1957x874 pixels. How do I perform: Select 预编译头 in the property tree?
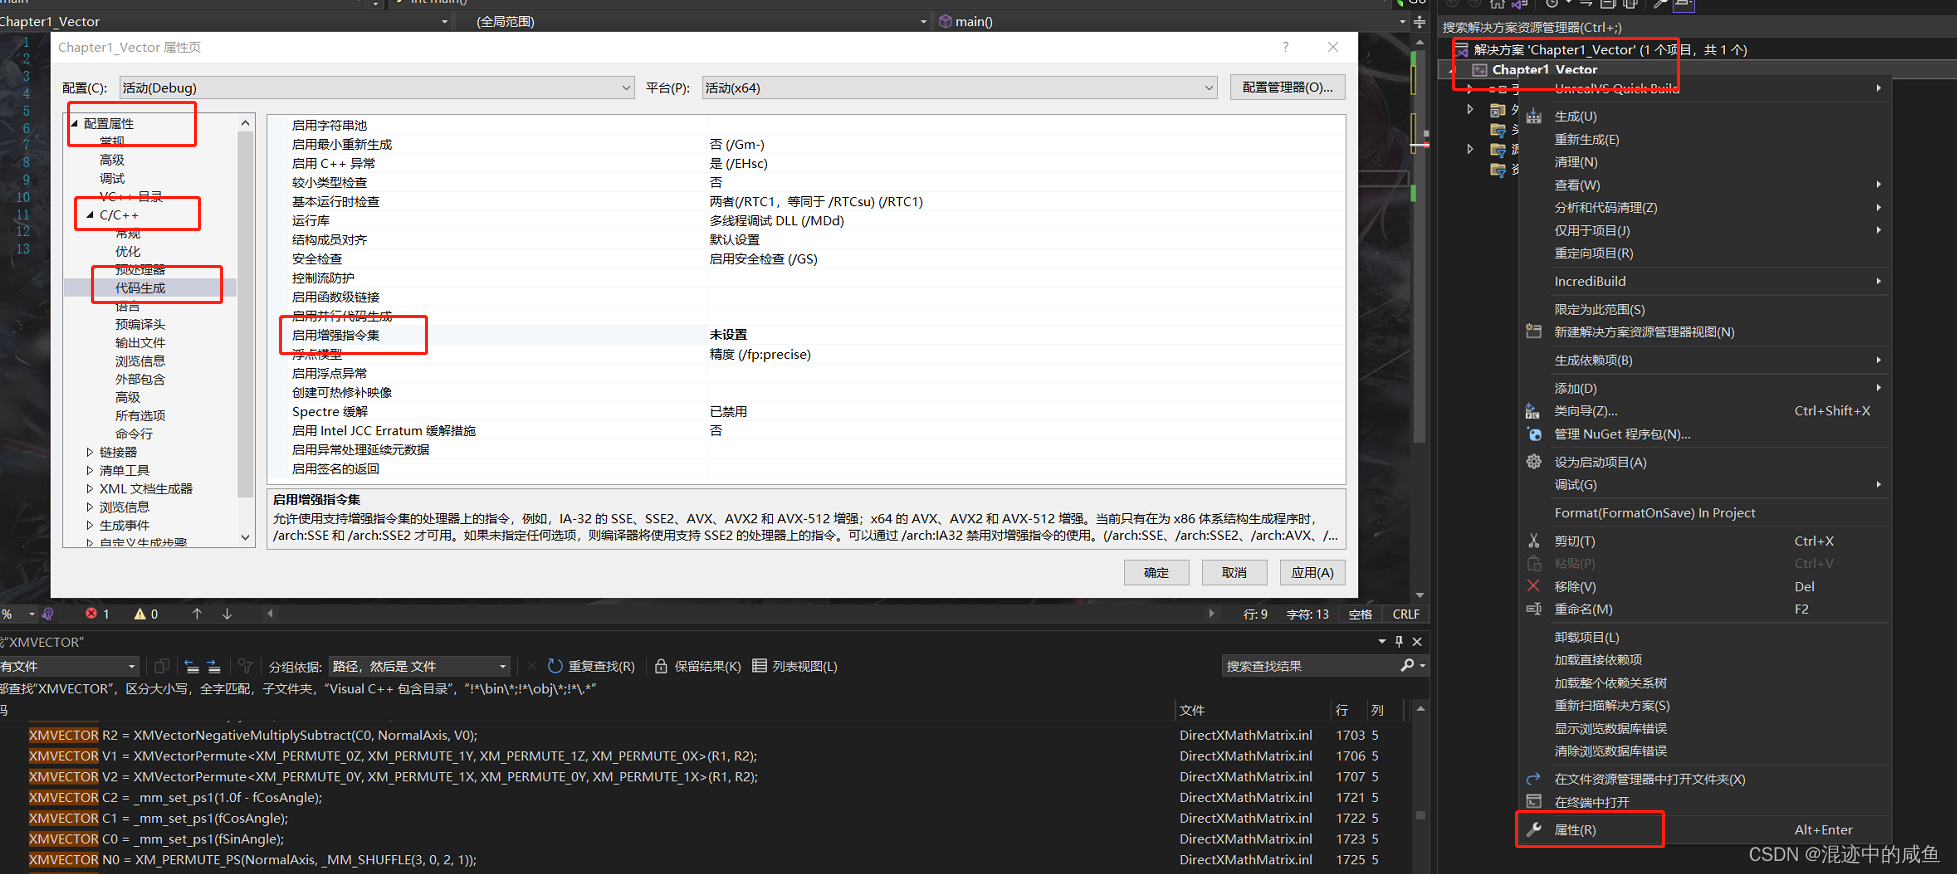(x=140, y=324)
